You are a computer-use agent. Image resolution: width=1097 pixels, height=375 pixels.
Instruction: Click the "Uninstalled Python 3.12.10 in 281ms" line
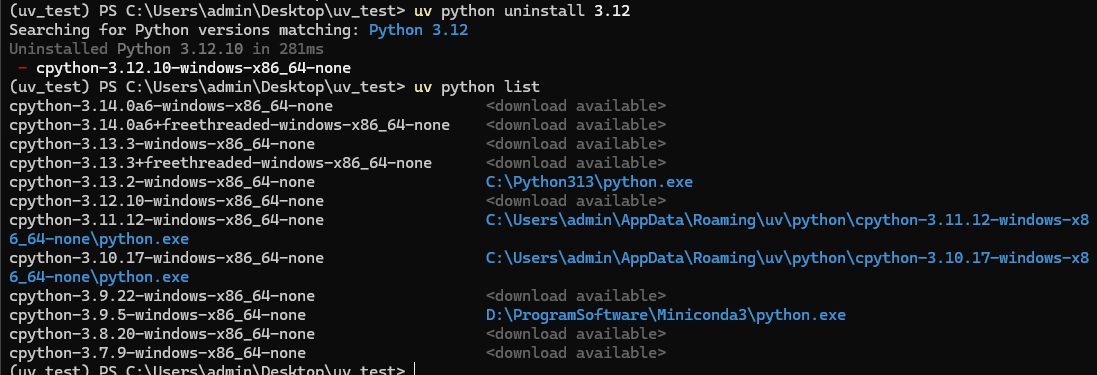[x=167, y=50]
